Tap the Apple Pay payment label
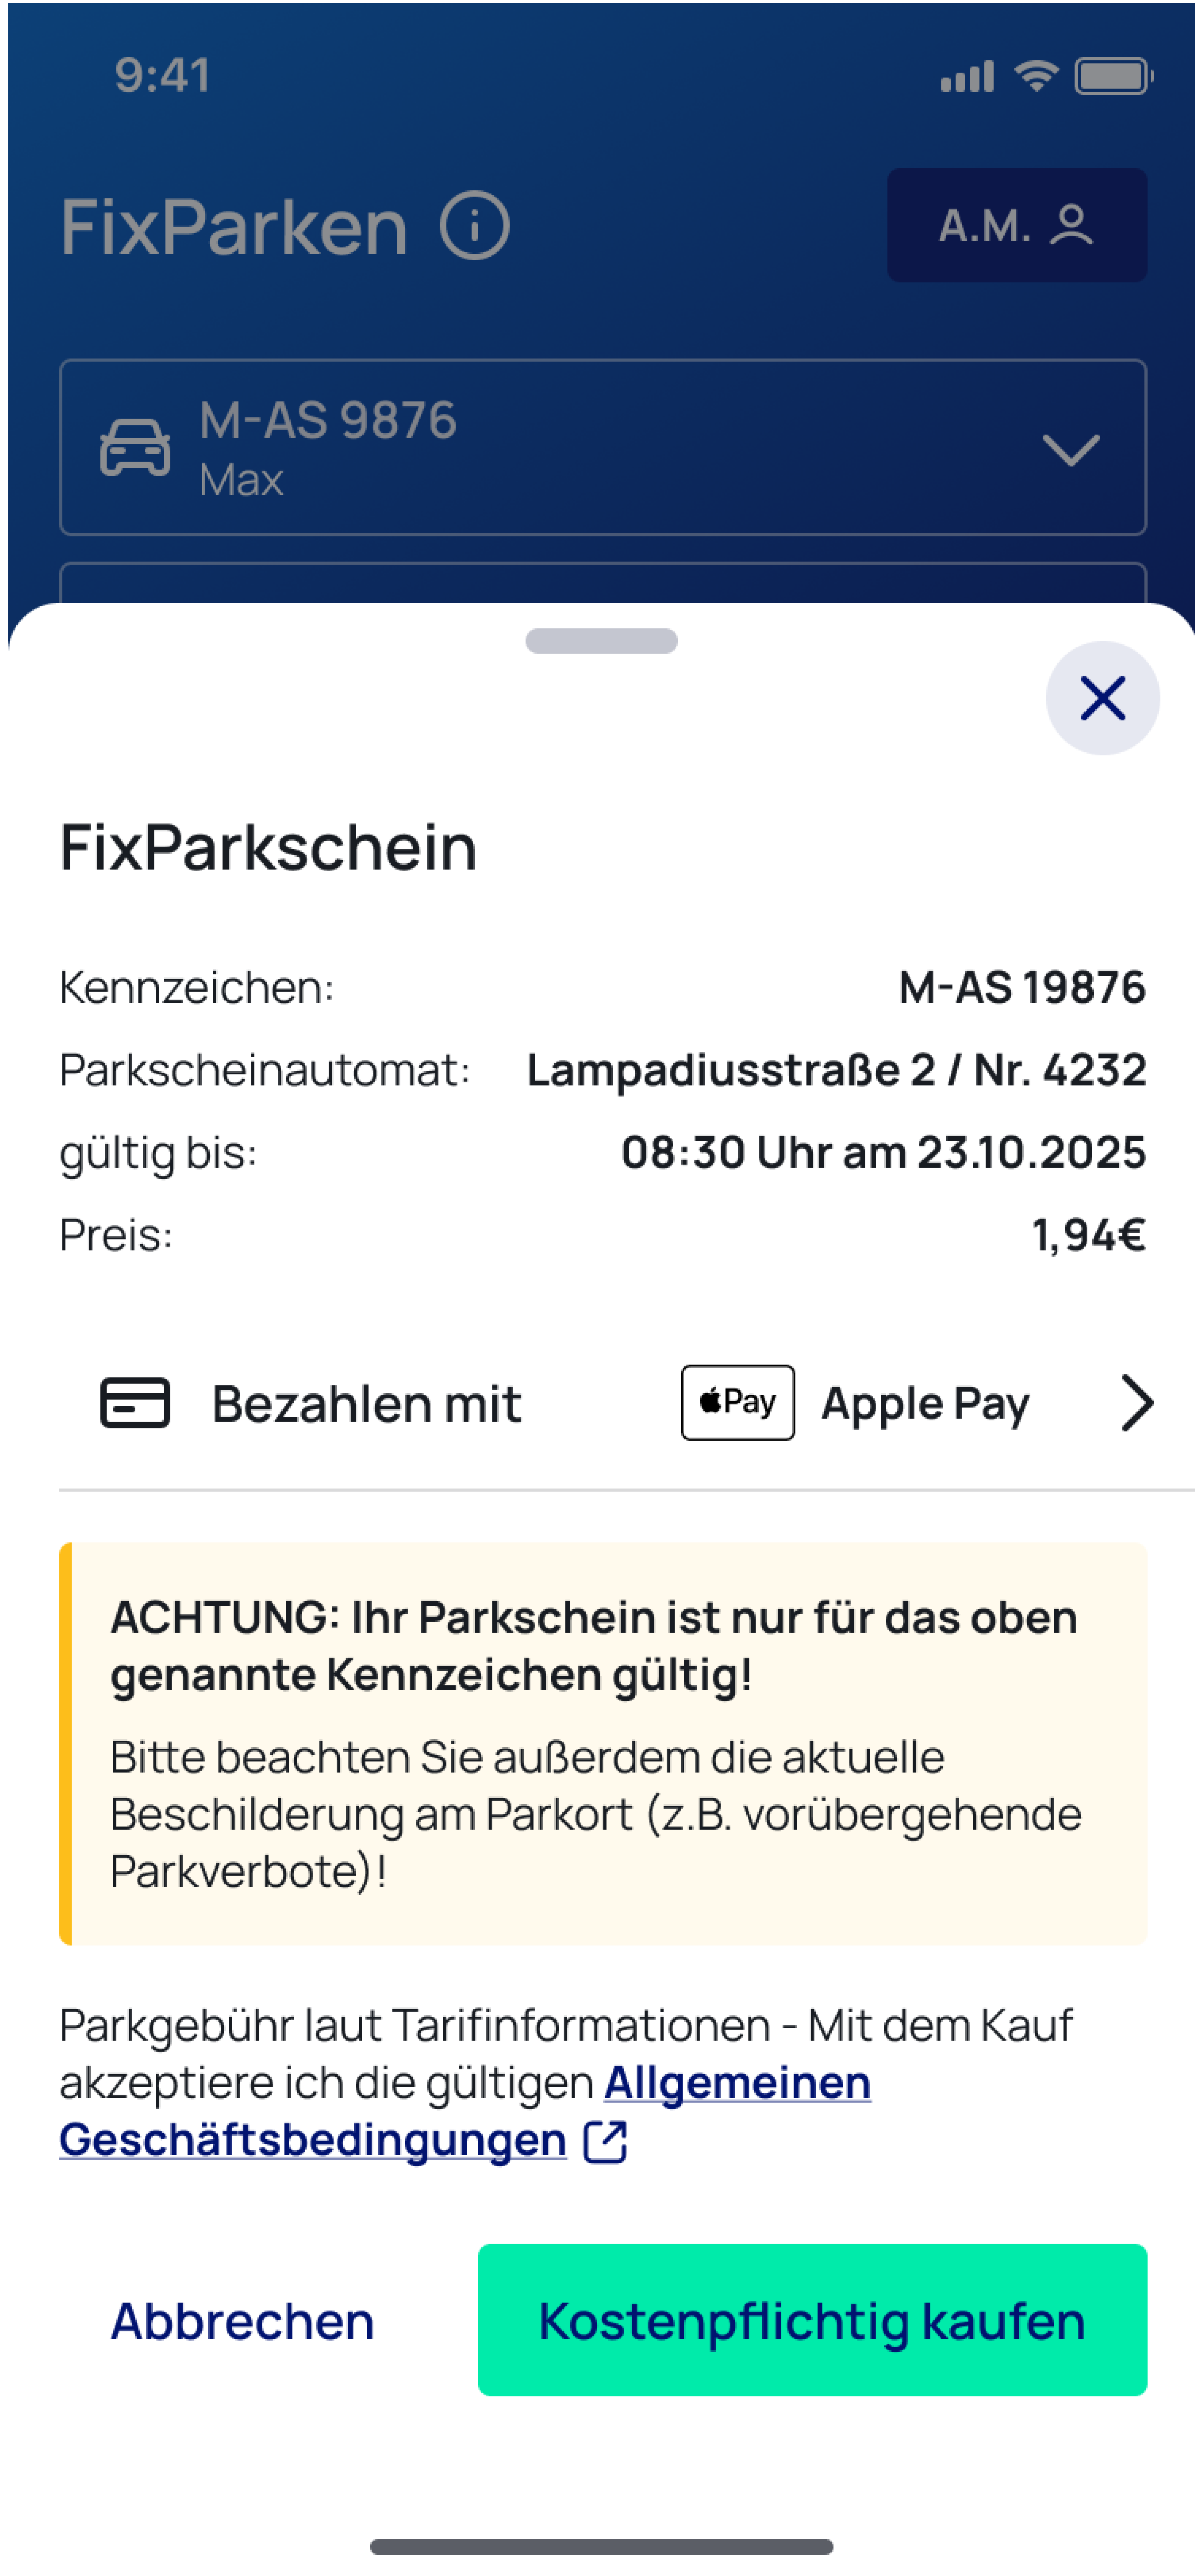Viewport: 1195px width, 2576px height. coord(925,1403)
